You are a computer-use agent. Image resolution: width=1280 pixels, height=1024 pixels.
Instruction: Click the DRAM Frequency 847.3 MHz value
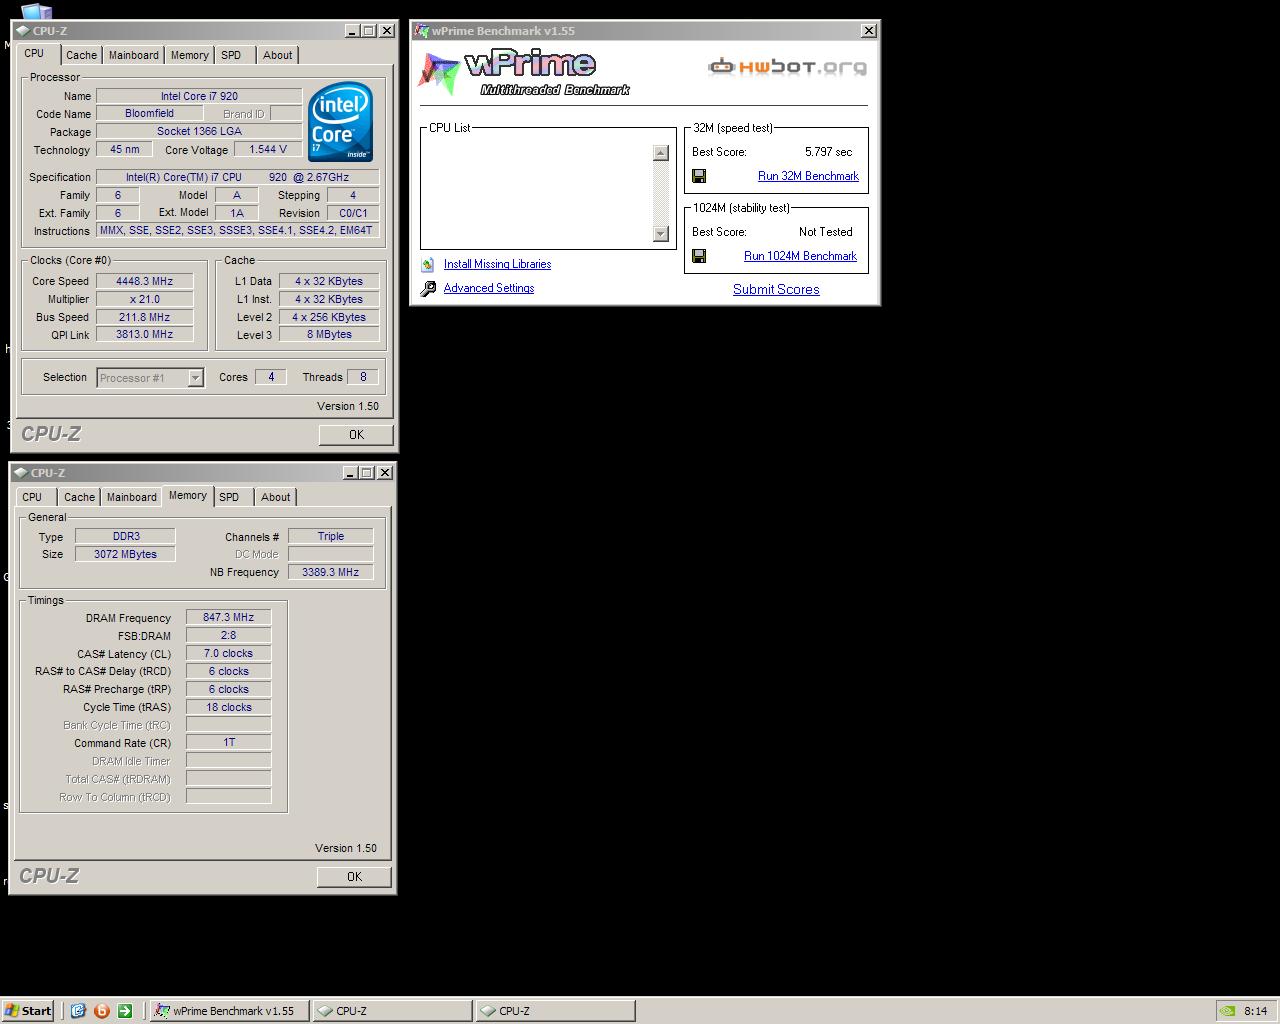click(x=228, y=617)
